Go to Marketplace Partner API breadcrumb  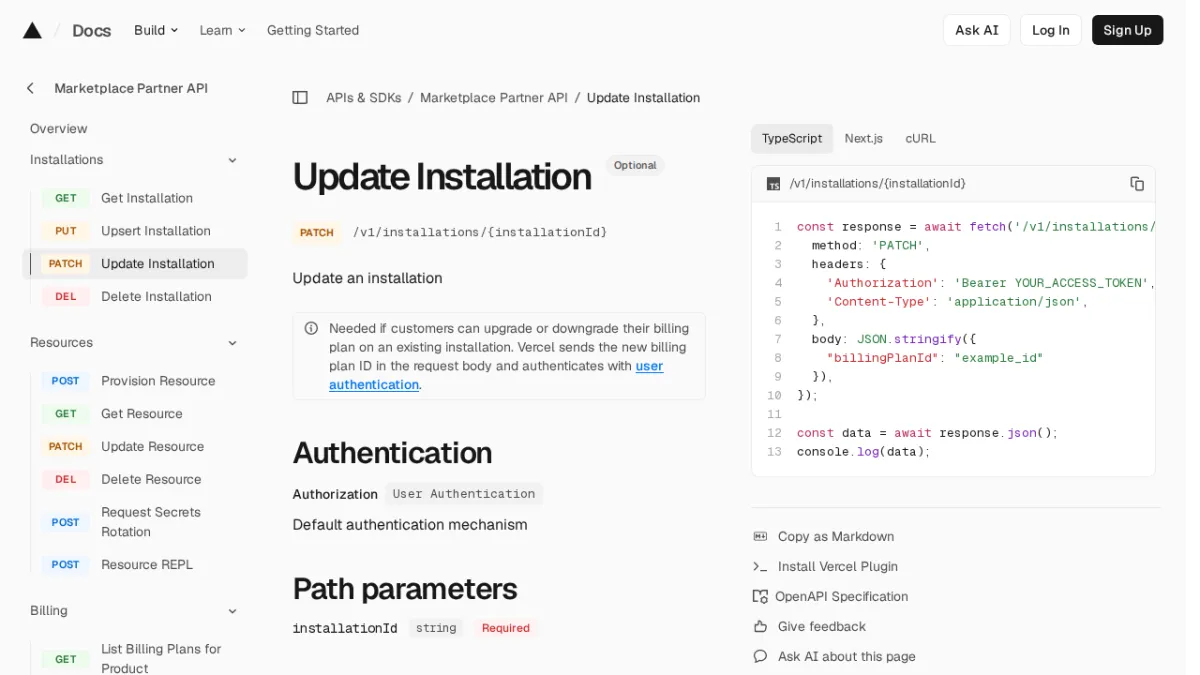point(494,97)
